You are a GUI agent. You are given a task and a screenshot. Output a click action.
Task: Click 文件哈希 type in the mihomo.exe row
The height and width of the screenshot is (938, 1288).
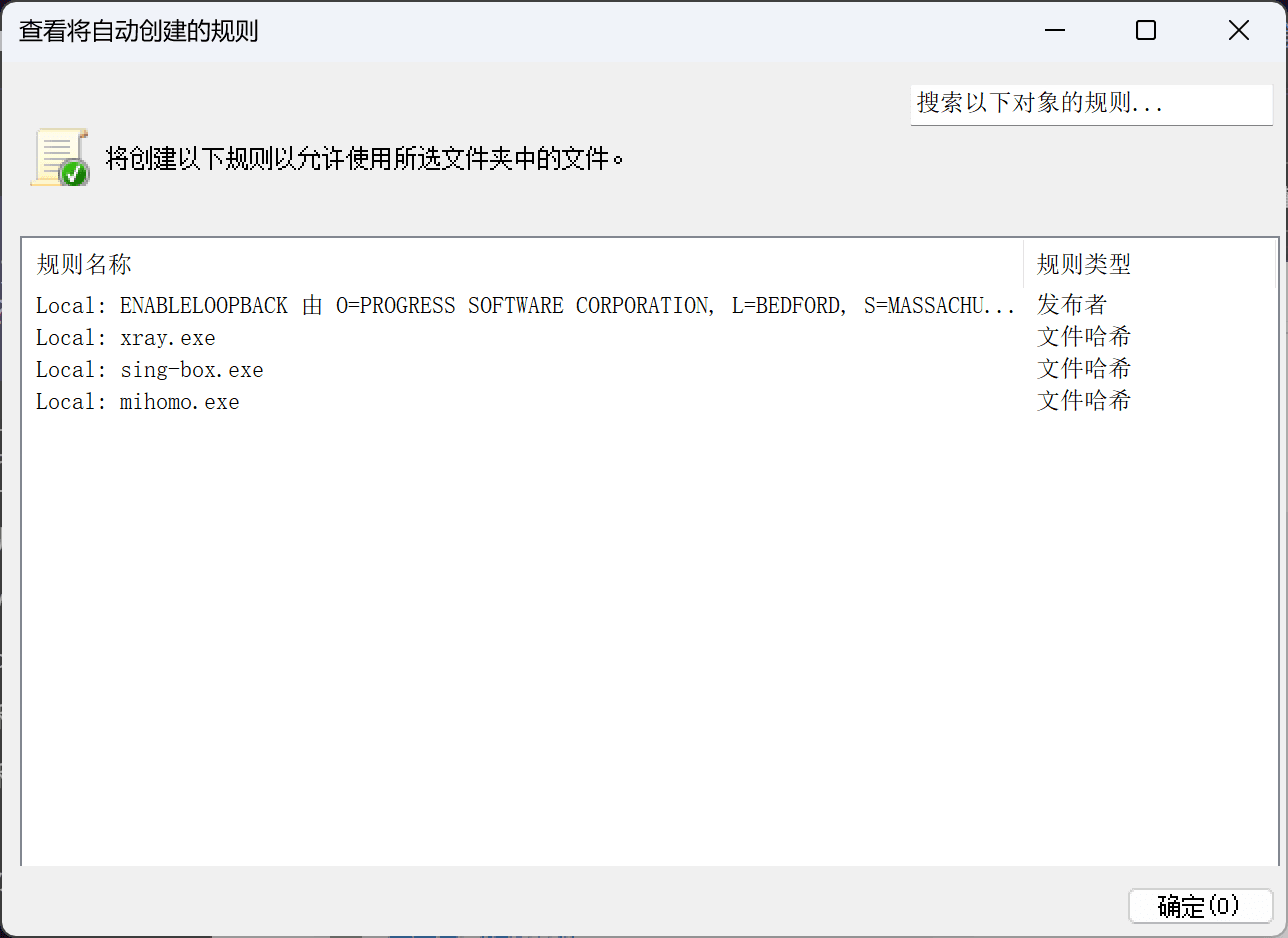click(1084, 401)
